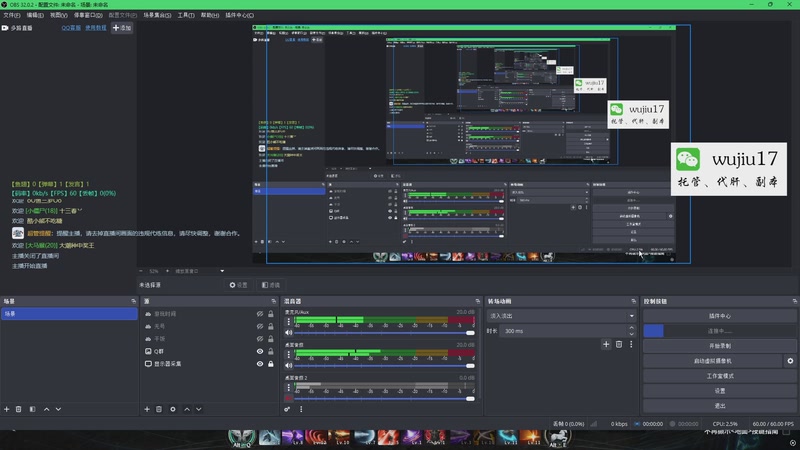The width and height of the screenshot is (800, 450).
Task: Show the hidden first source in 源 list
Action: (x=260, y=314)
